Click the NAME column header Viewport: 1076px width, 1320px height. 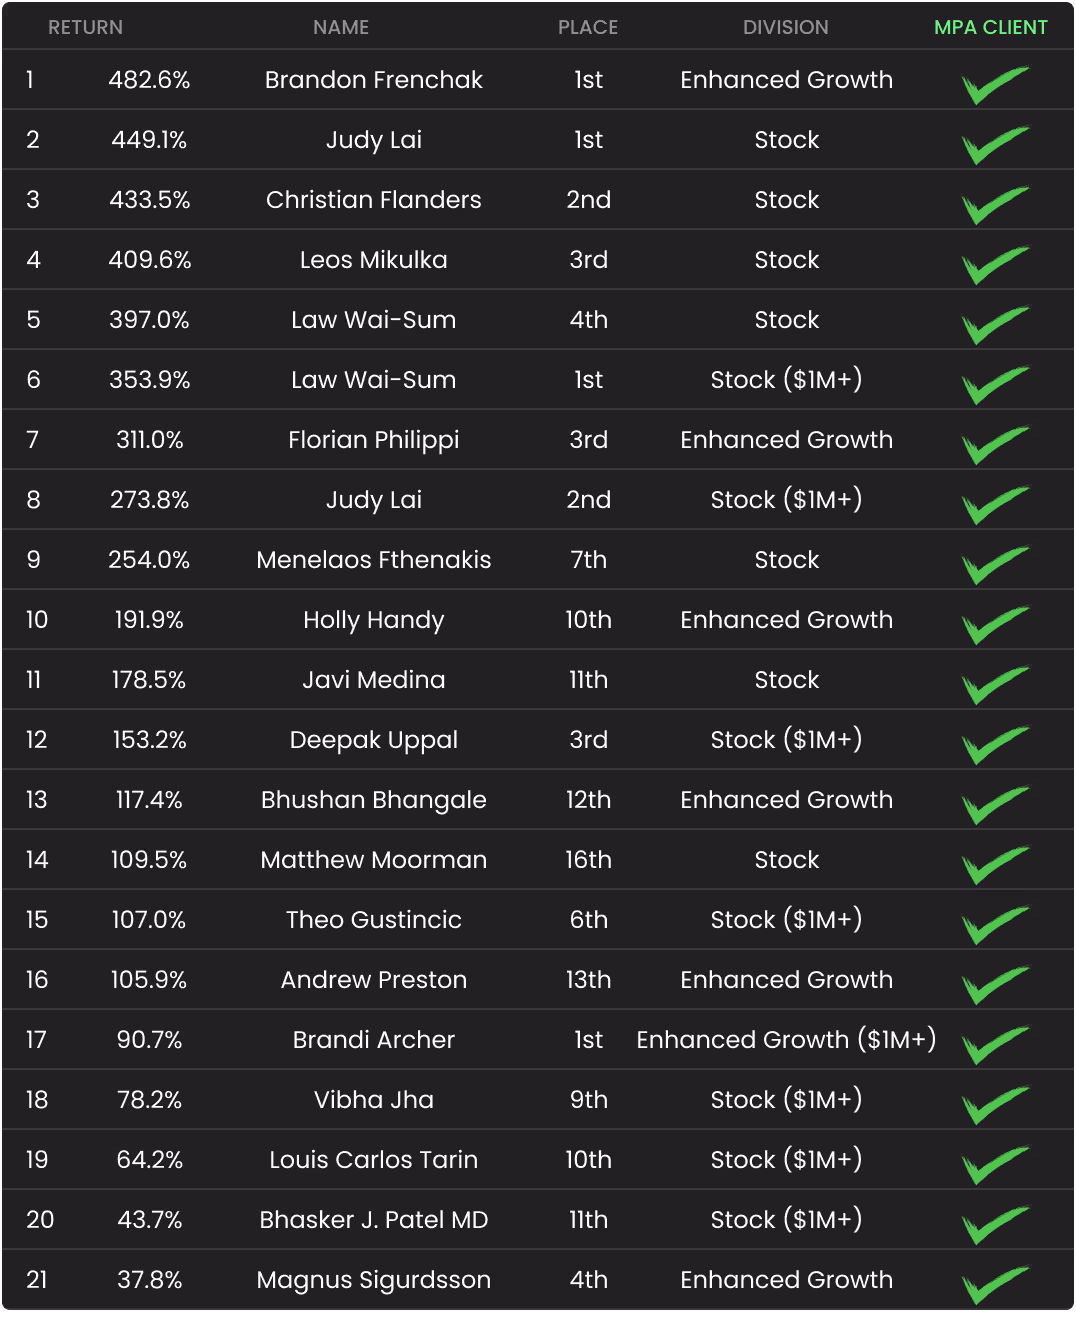341,28
